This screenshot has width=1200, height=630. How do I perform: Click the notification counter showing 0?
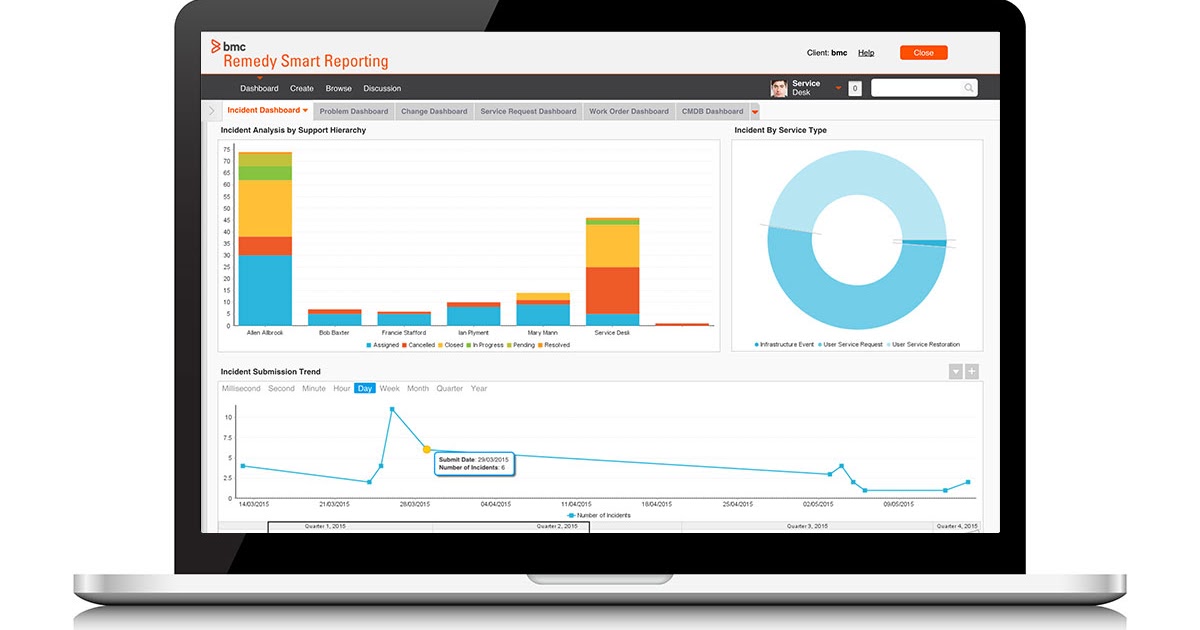pos(855,88)
